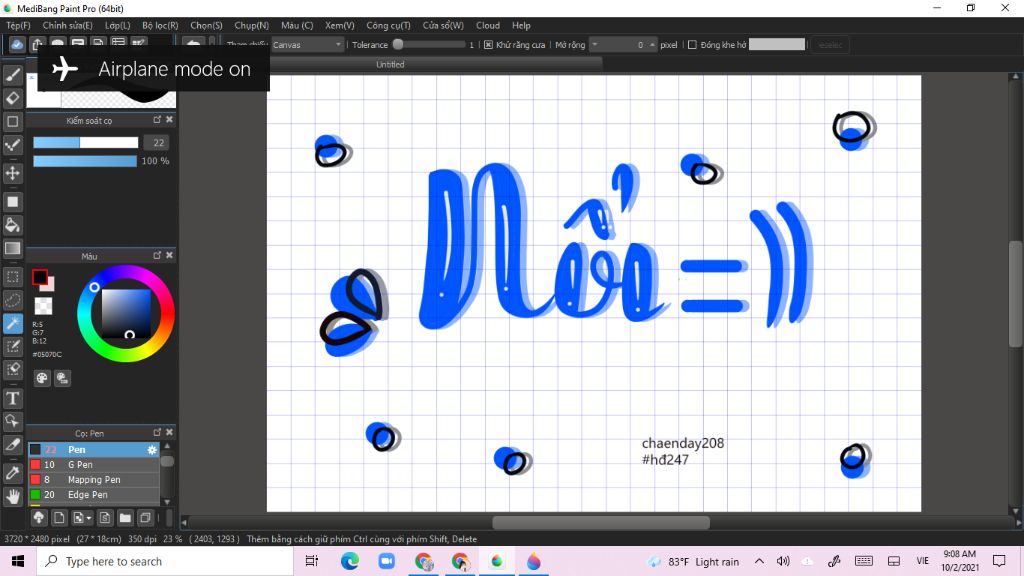Select the rectangular Select tool
Image resolution: width=1024 pixels, height=576 pixels.
coord(12,277)
